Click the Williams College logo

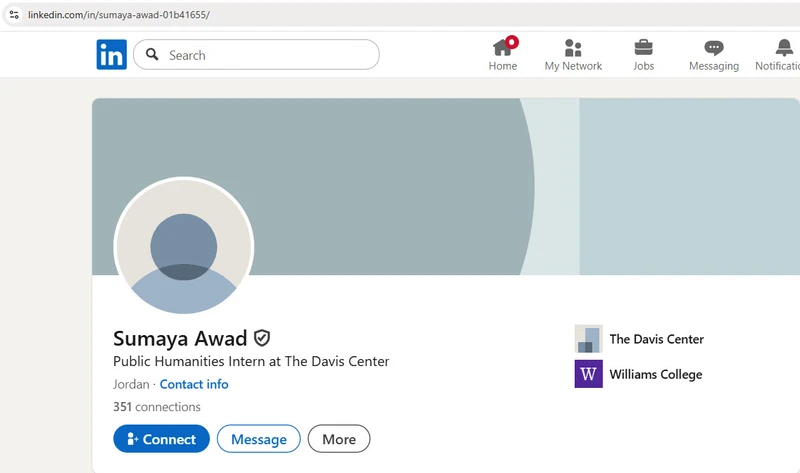click(588, 374)
